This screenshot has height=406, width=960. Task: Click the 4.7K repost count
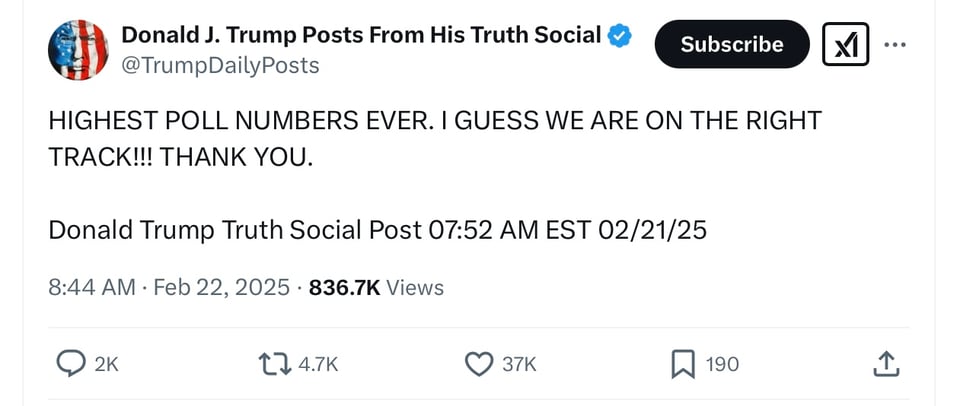(x=319, y=365)
